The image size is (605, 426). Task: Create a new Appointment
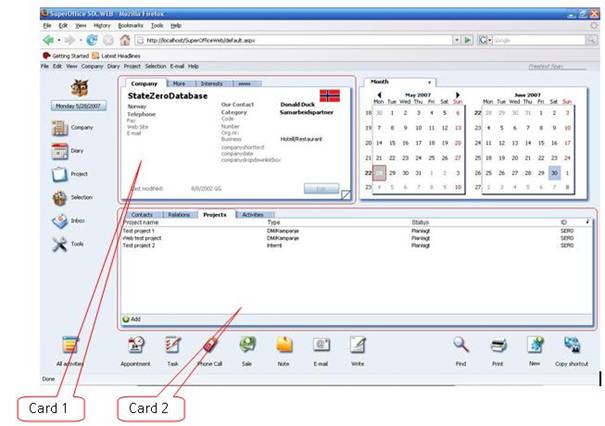pos(136,345)
